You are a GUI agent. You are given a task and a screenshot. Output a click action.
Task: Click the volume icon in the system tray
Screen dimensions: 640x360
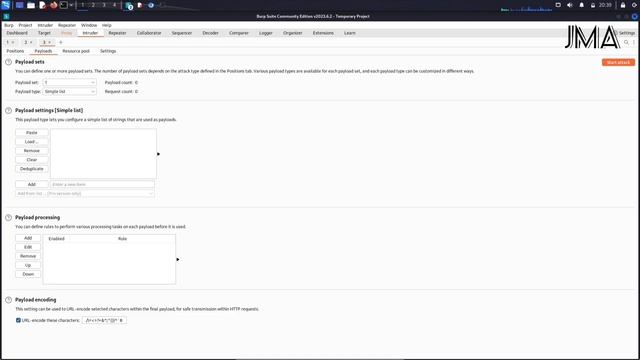(x=570, y=5)
